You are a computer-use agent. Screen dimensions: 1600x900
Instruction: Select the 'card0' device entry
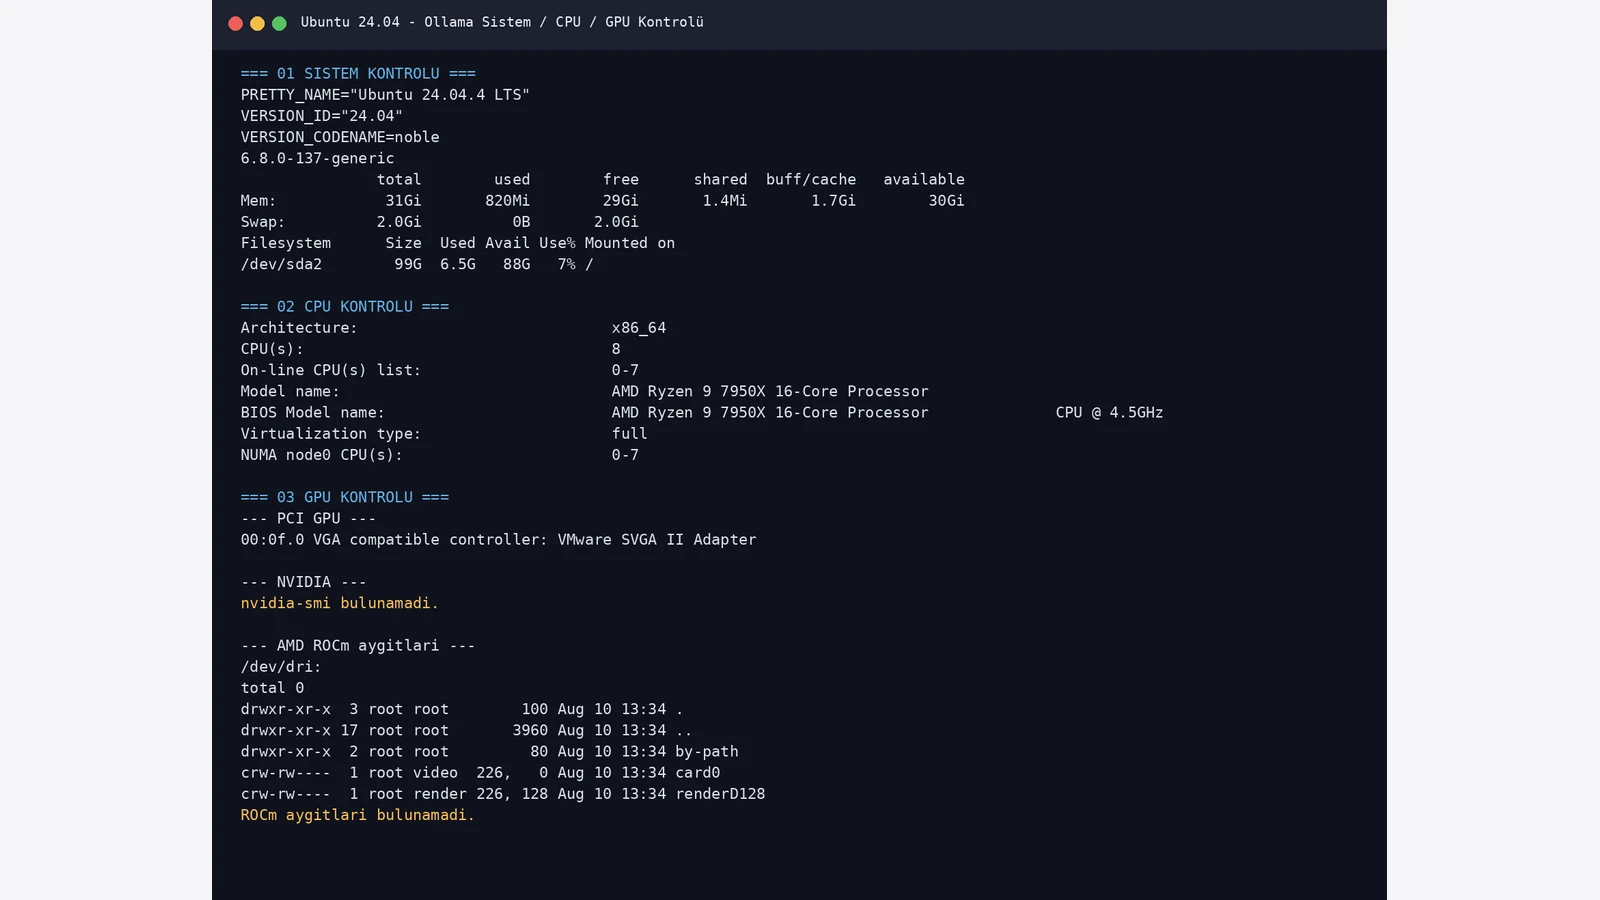(698, 773)
